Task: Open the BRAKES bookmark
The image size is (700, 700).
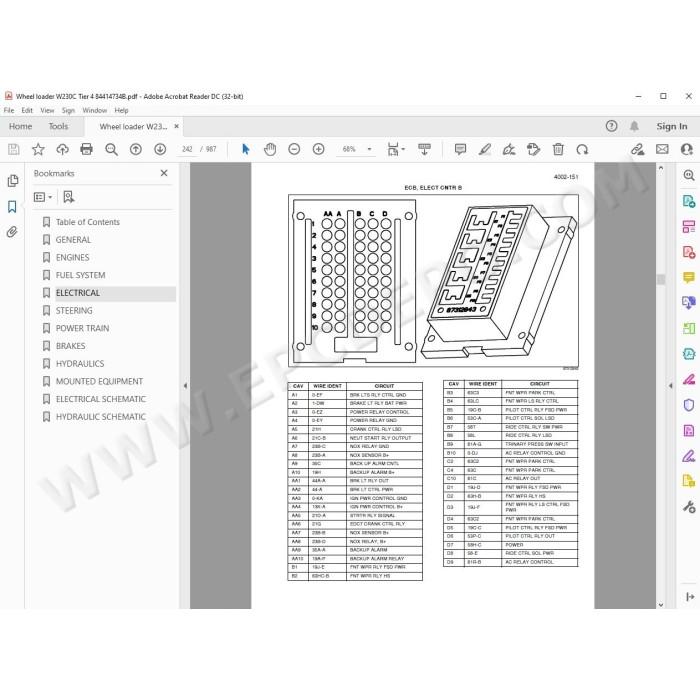Action: pyautogui.click(x=71, y=346)
